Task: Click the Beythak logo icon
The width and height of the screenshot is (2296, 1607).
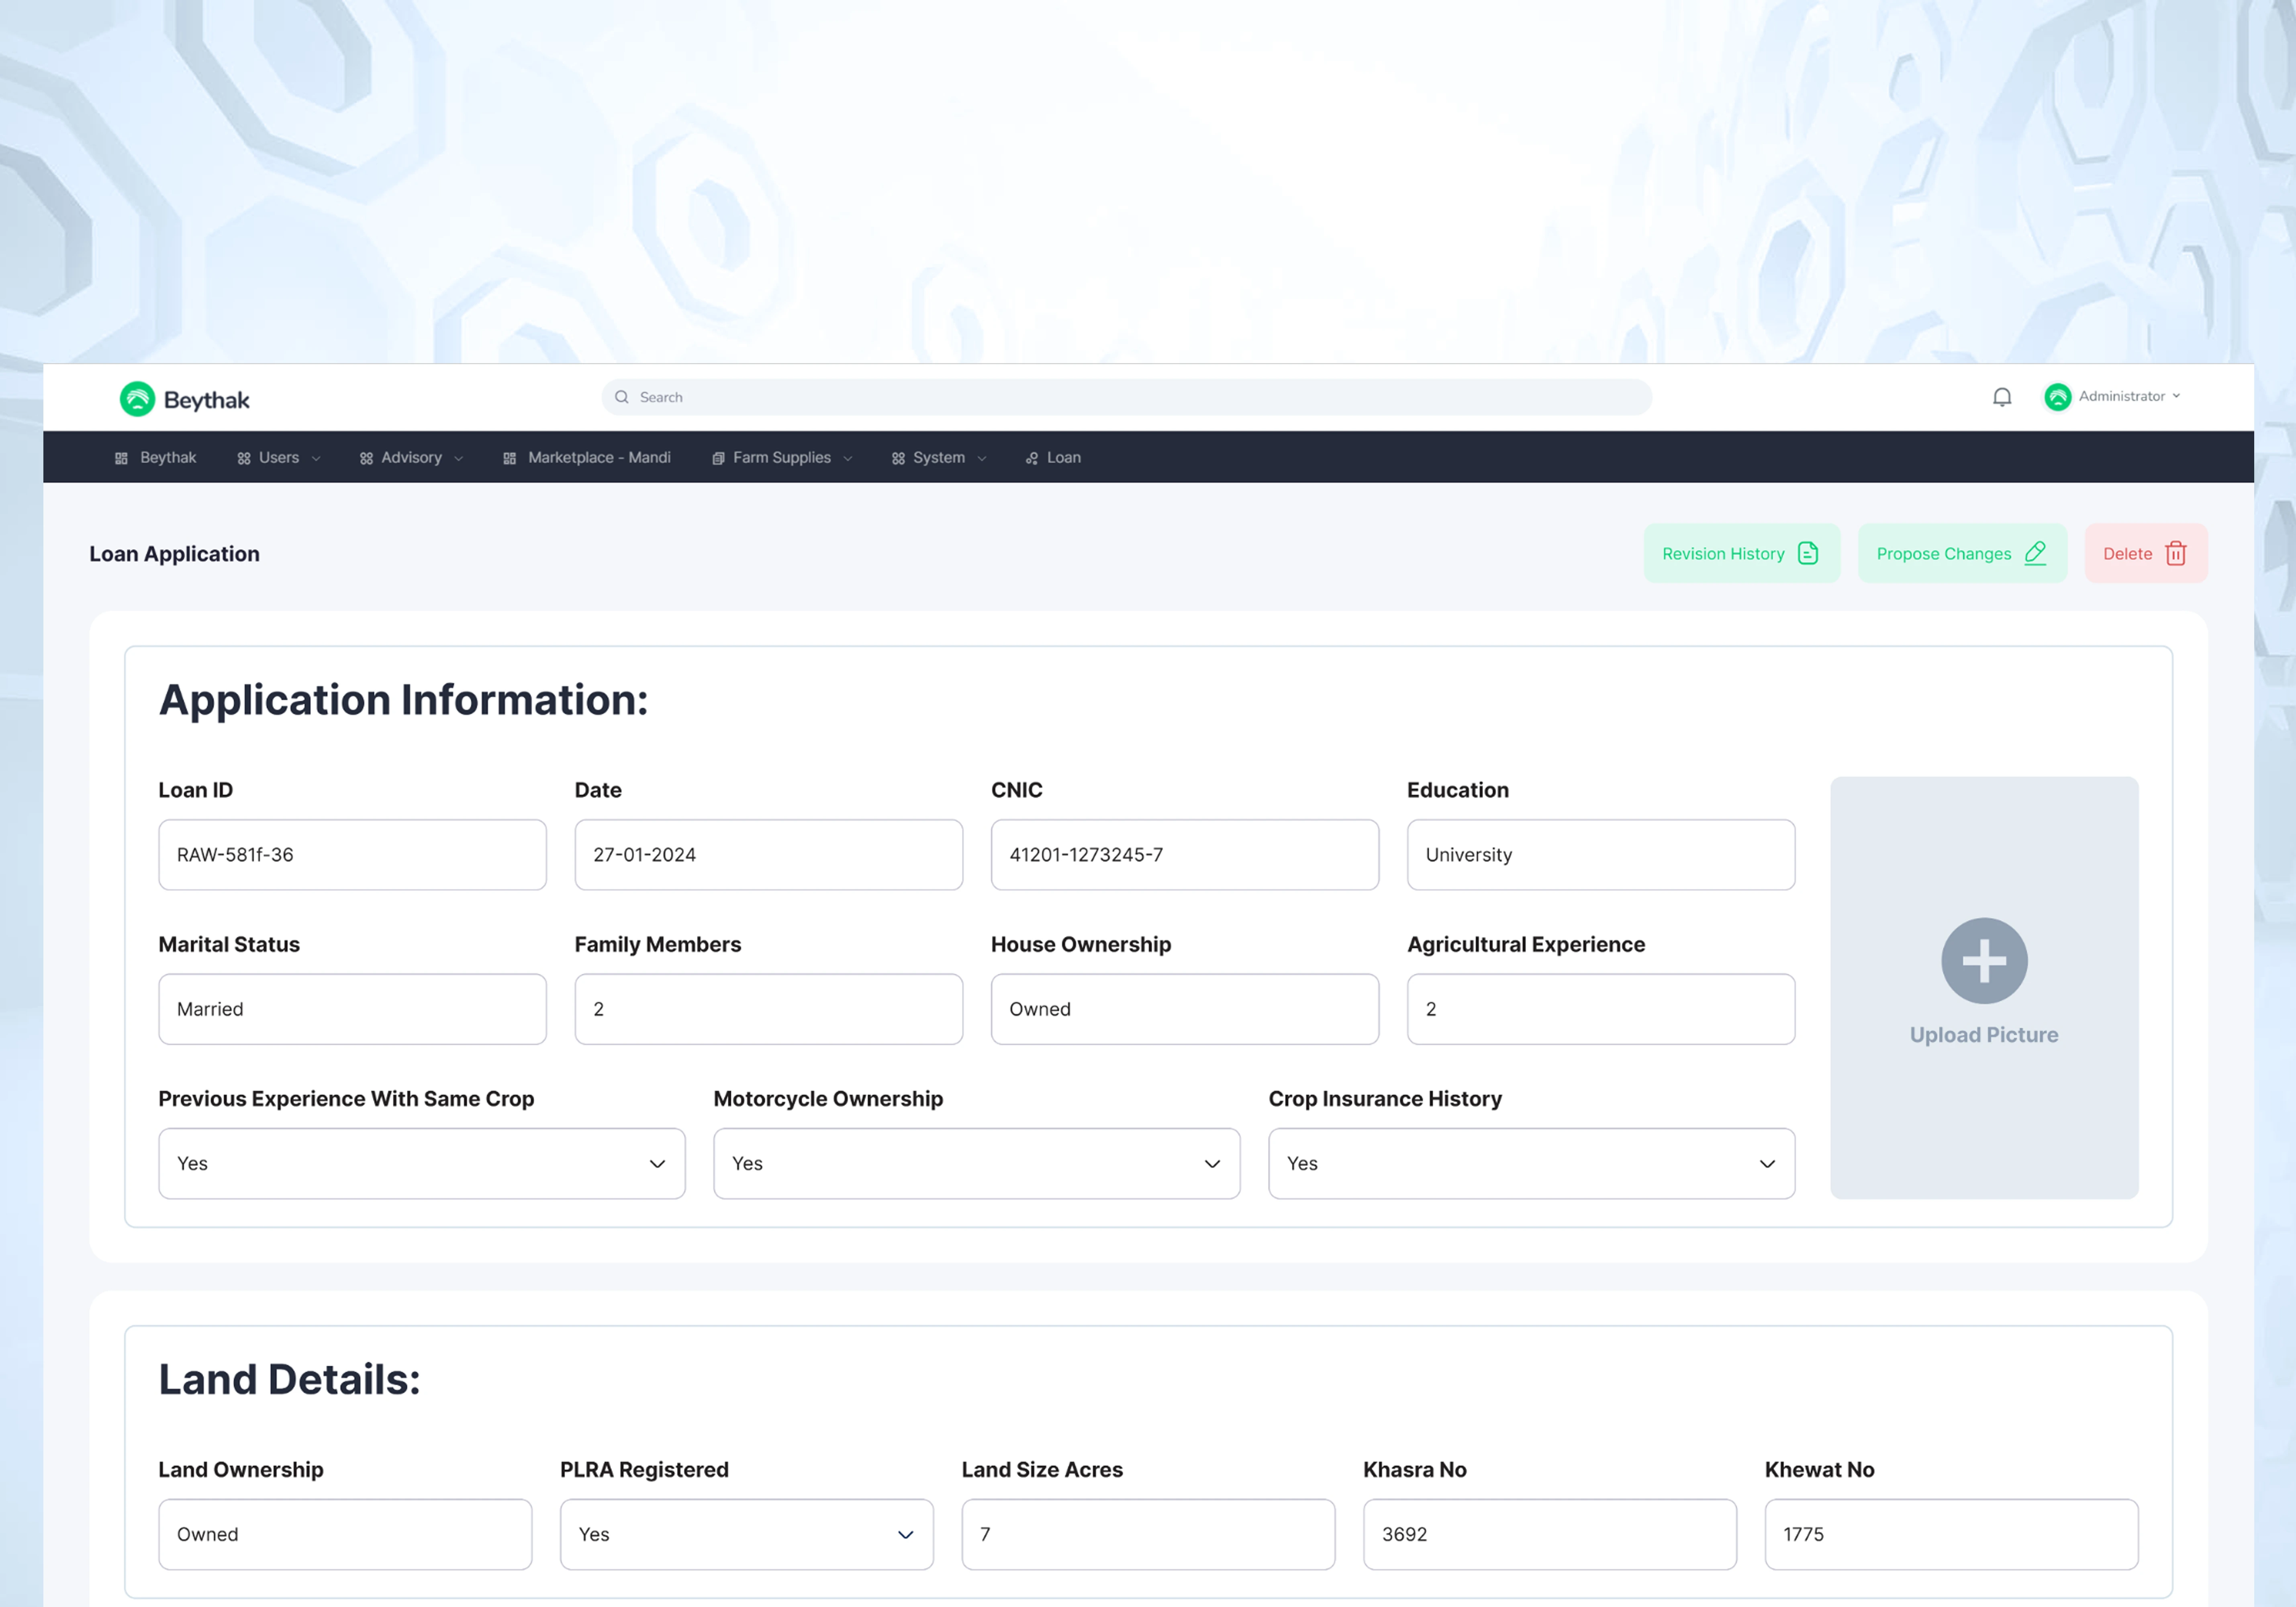Action: click(x=137, y=399)
